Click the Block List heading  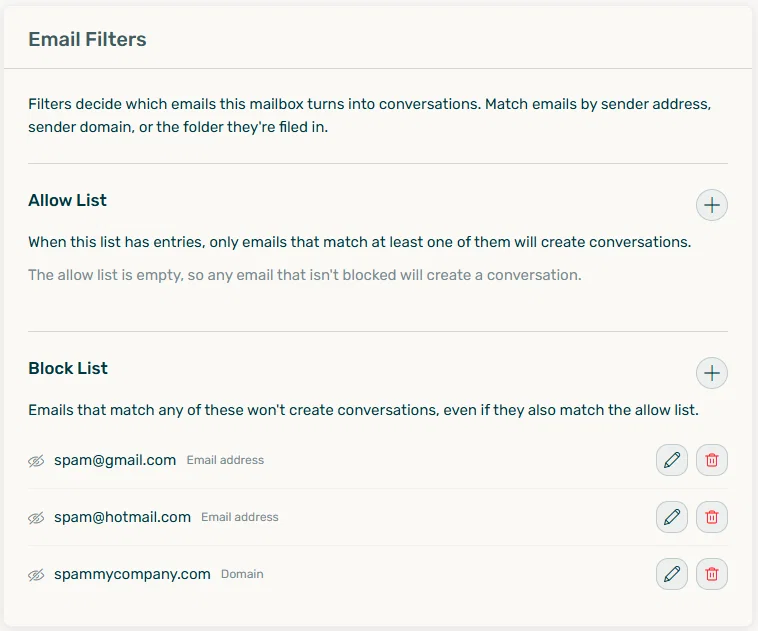pyautogui.click(x=68, y=368)
